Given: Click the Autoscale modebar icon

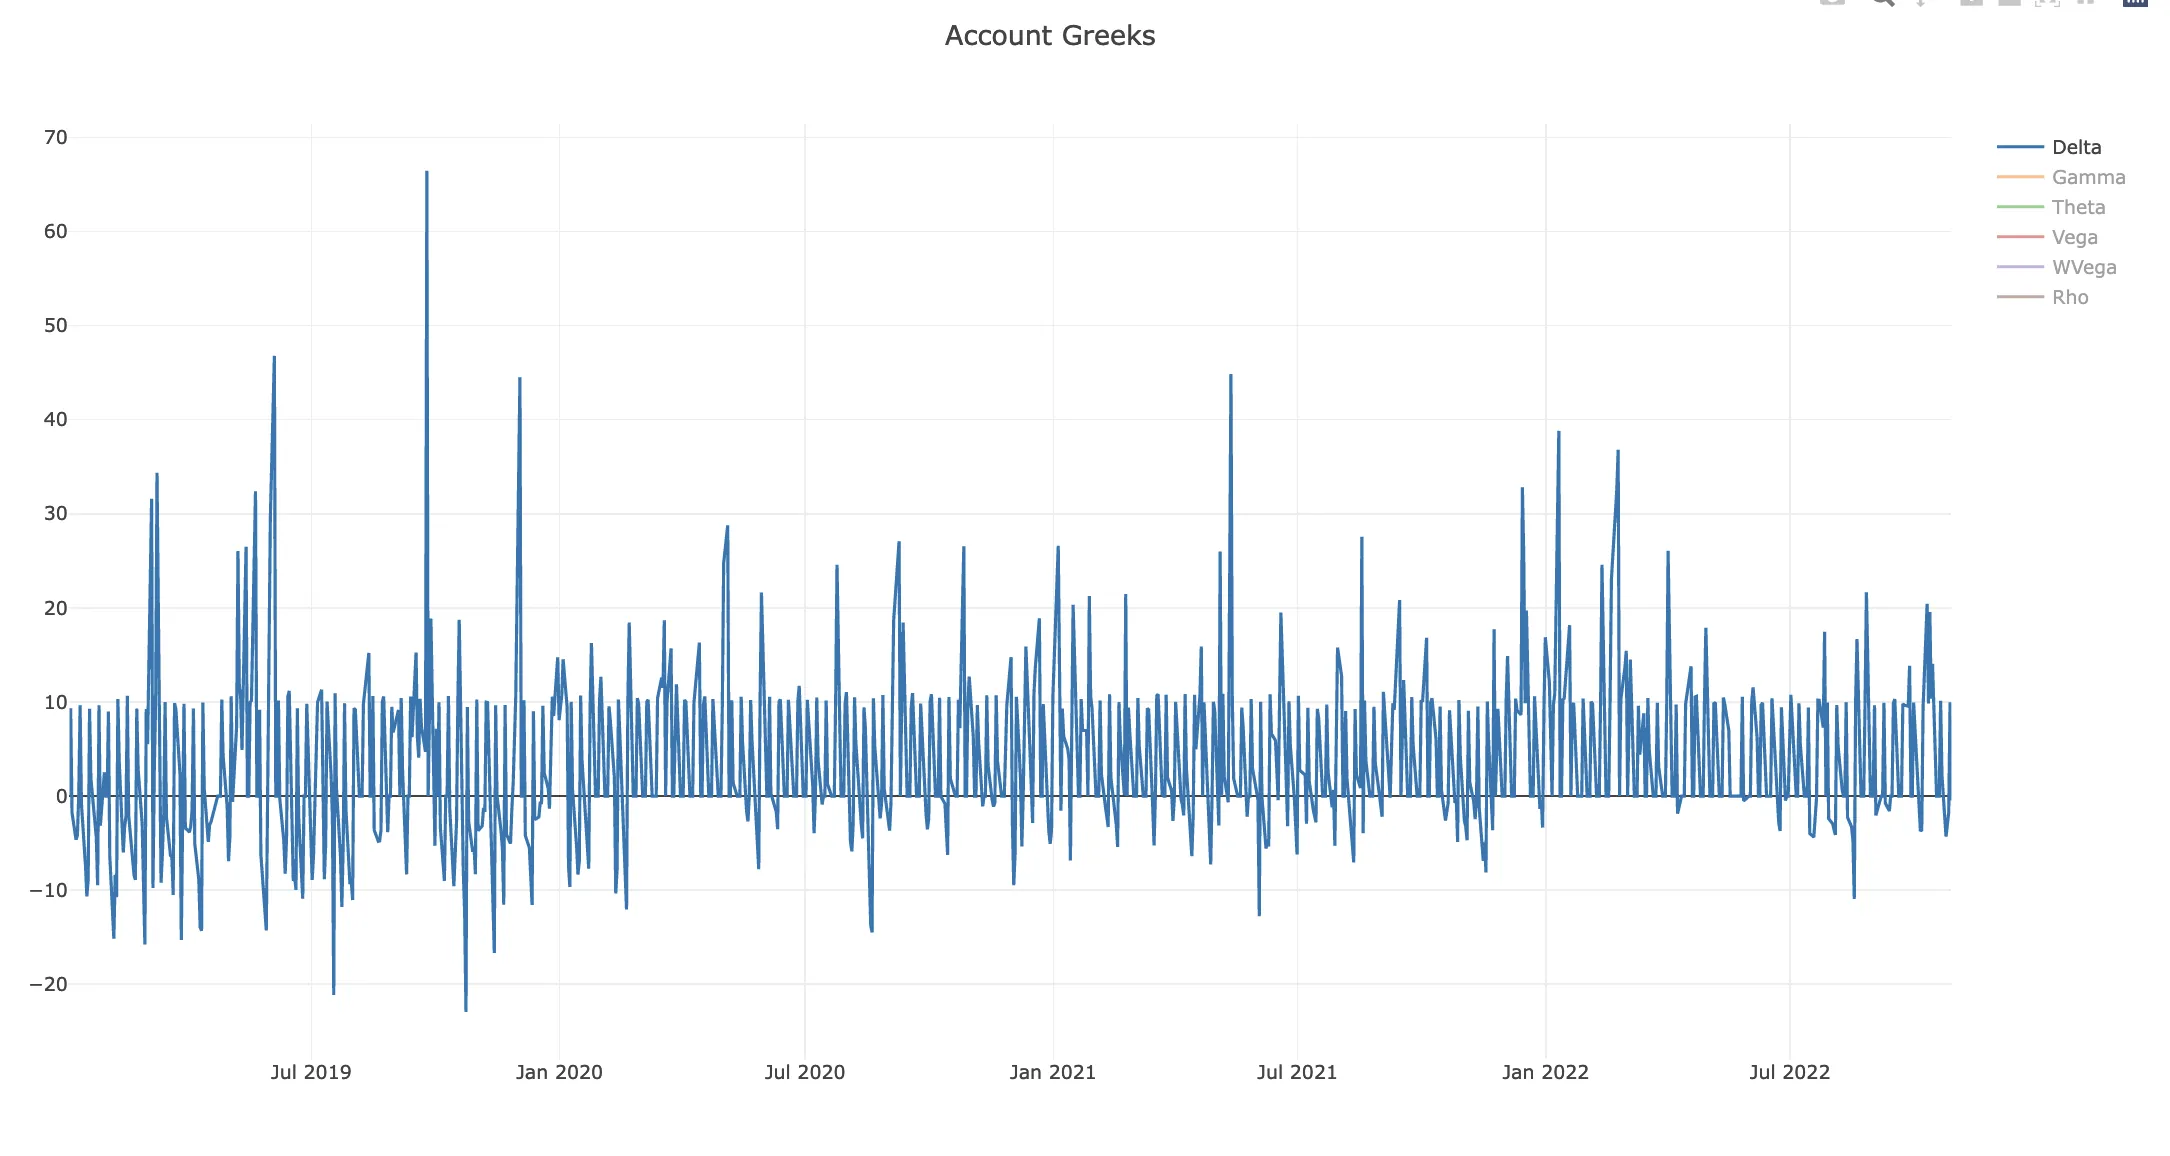Looking at the screenshot, I should (x=2047, y=2).
